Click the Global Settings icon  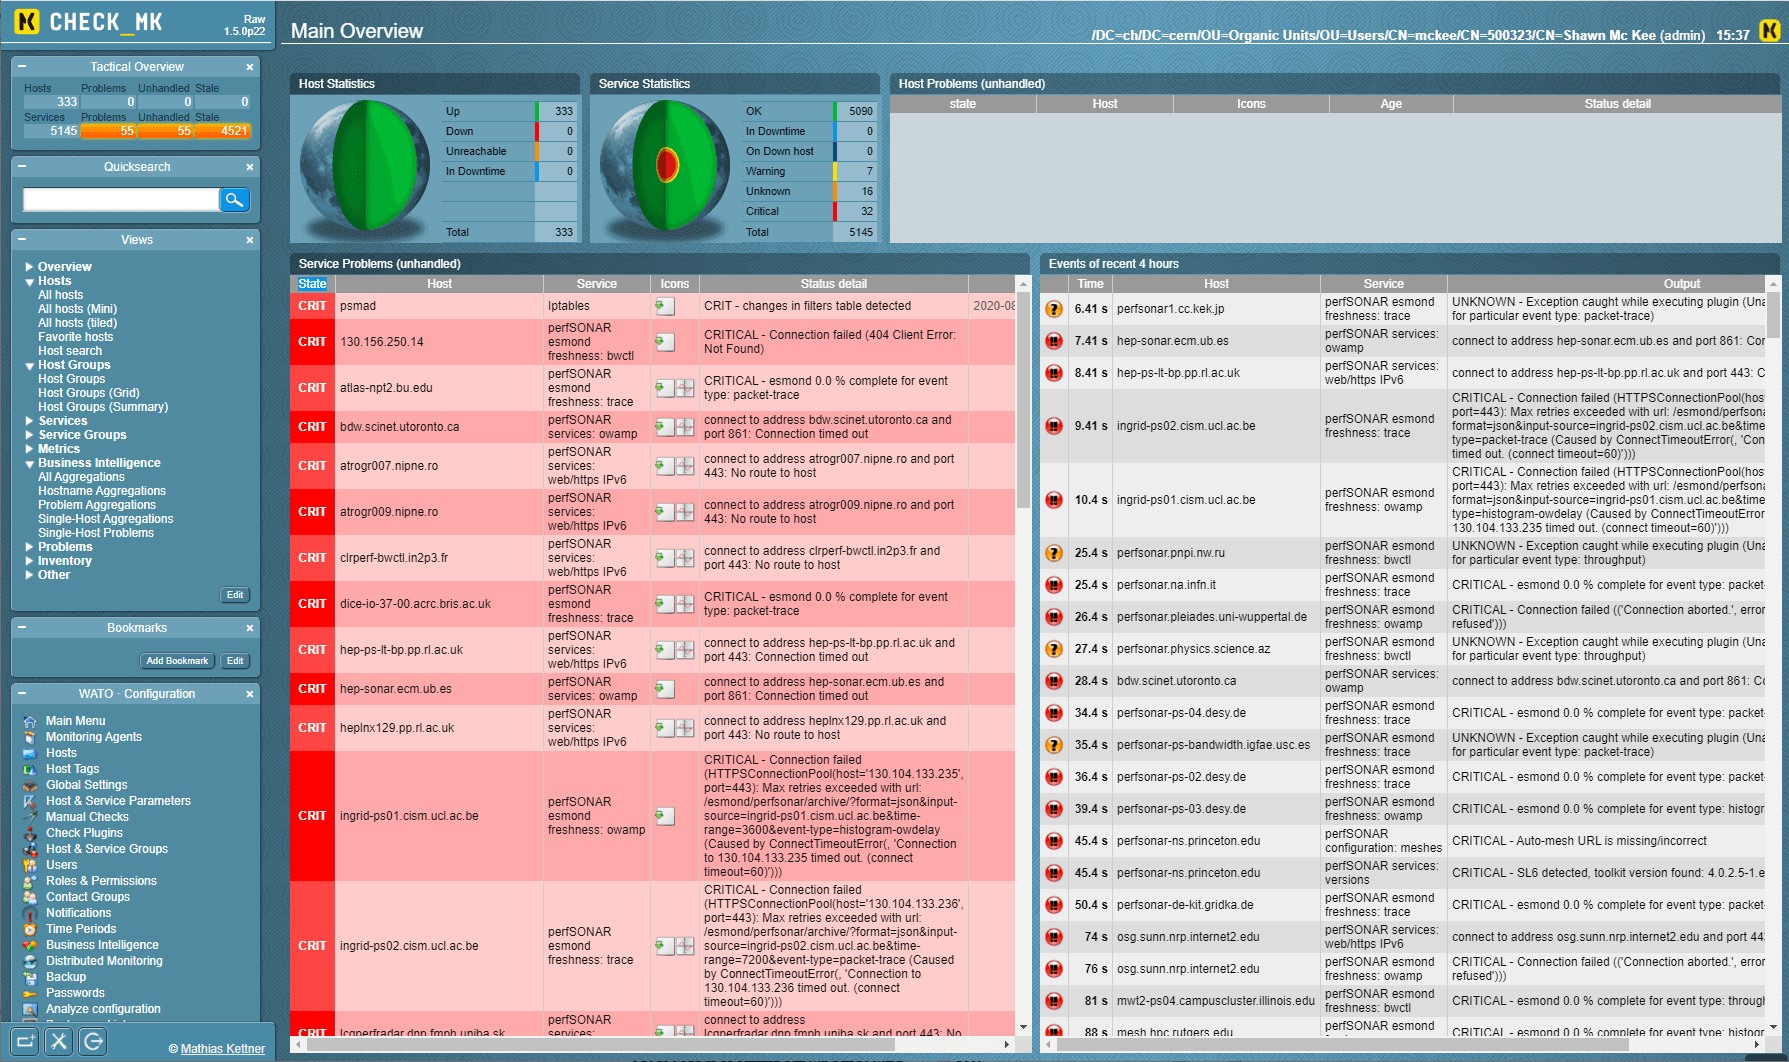pyautogui.click(x=30, y=785)
